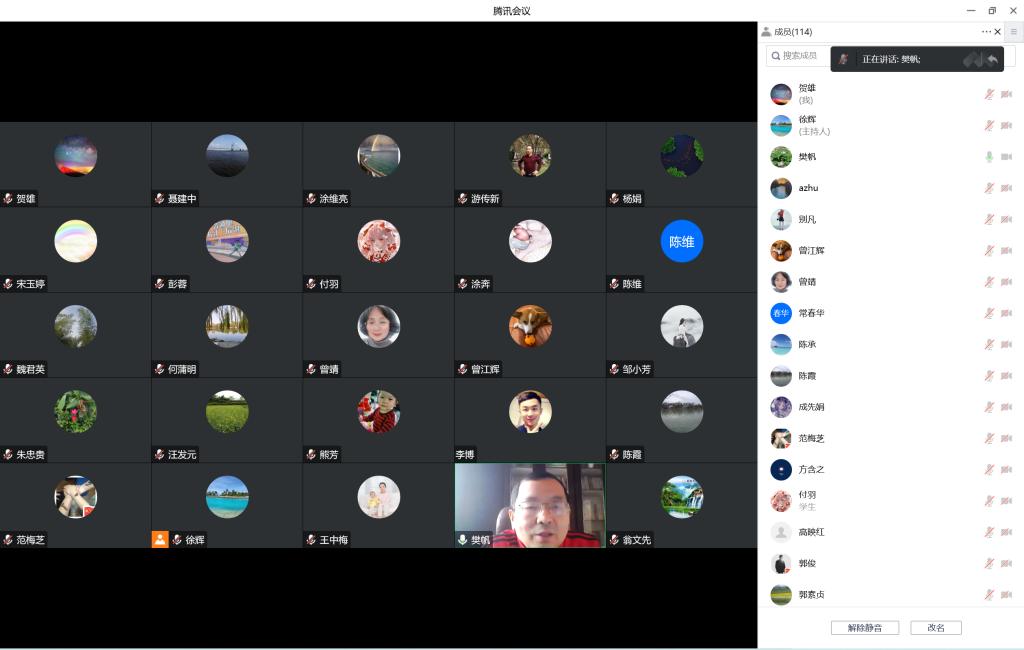
Task: Click the green microphone icon for 樊帆
Action: [x=989, y=157]
